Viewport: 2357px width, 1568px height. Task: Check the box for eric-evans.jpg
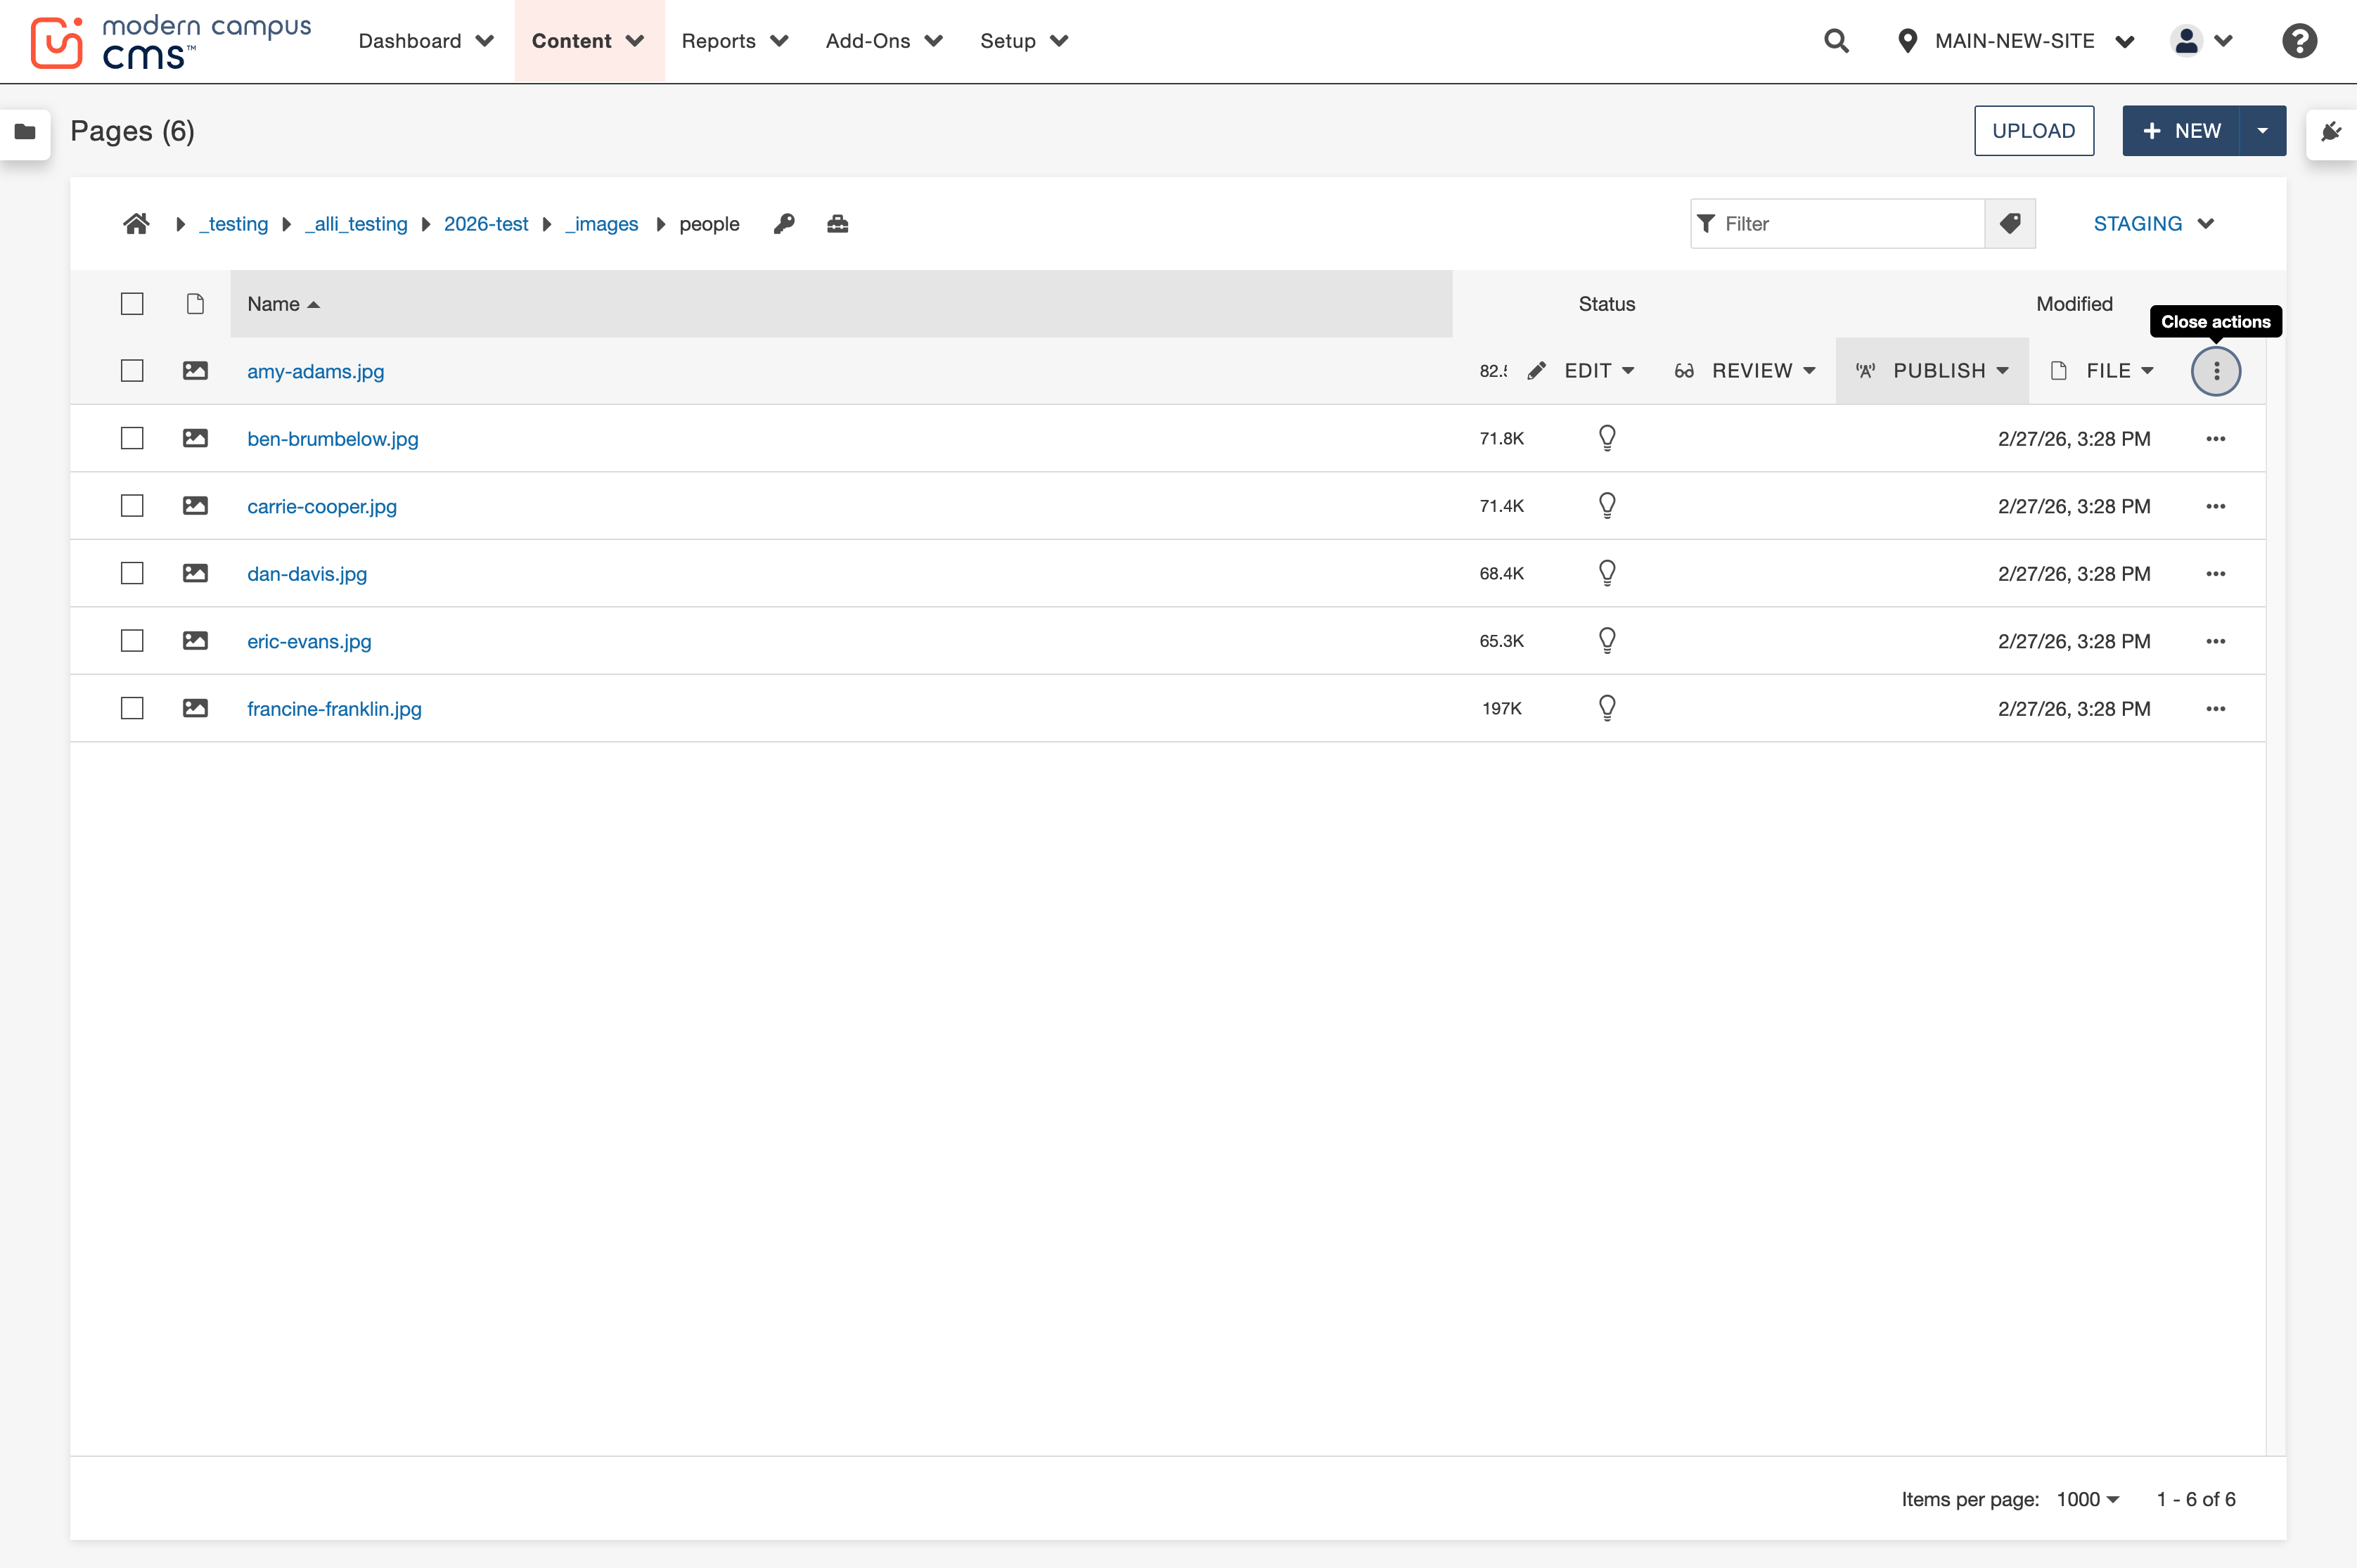[x=132, y=641]
